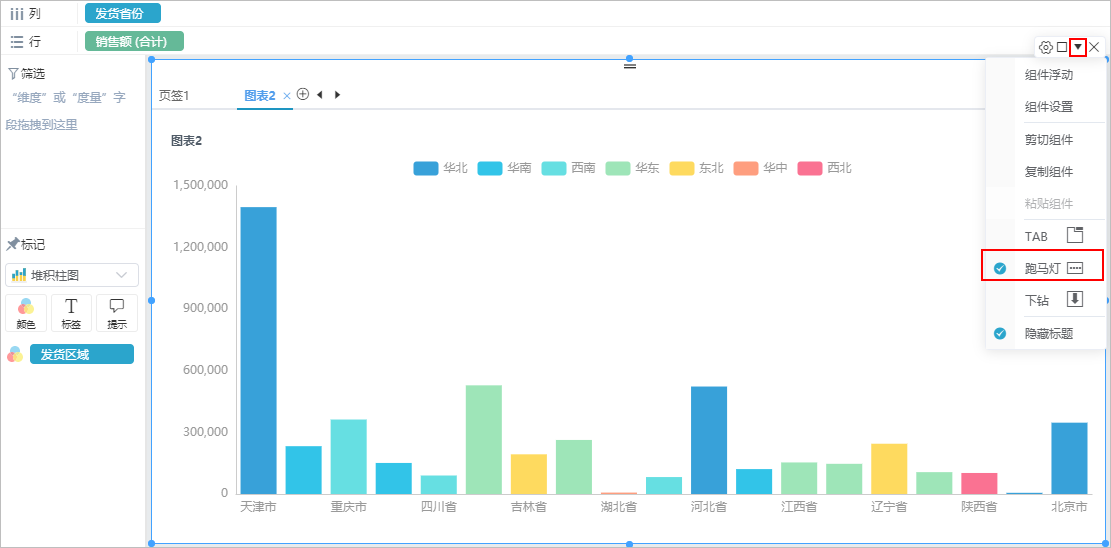1111x548 pixels.
Task: Click the 湖北省 axis label
Action: (x=619, y=507)
